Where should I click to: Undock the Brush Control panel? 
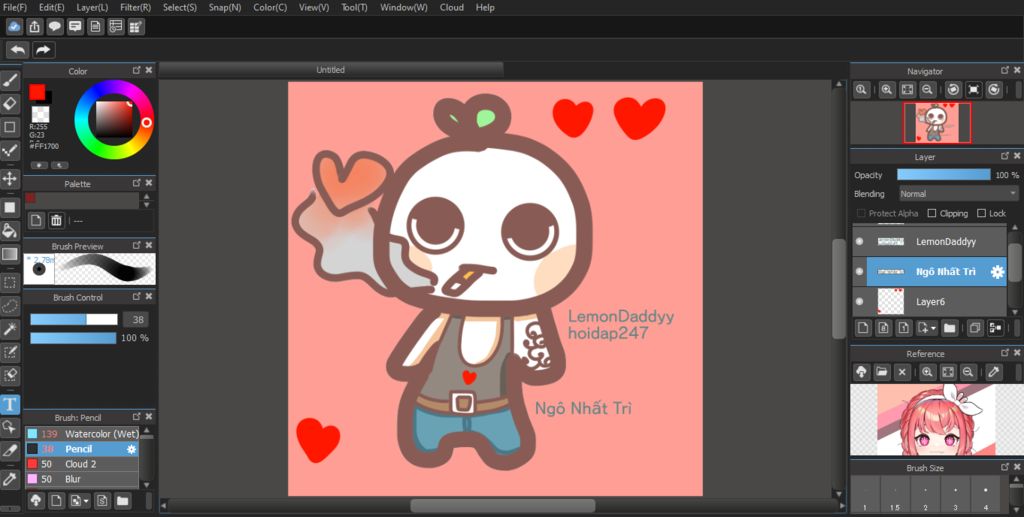tap(136, 296)
